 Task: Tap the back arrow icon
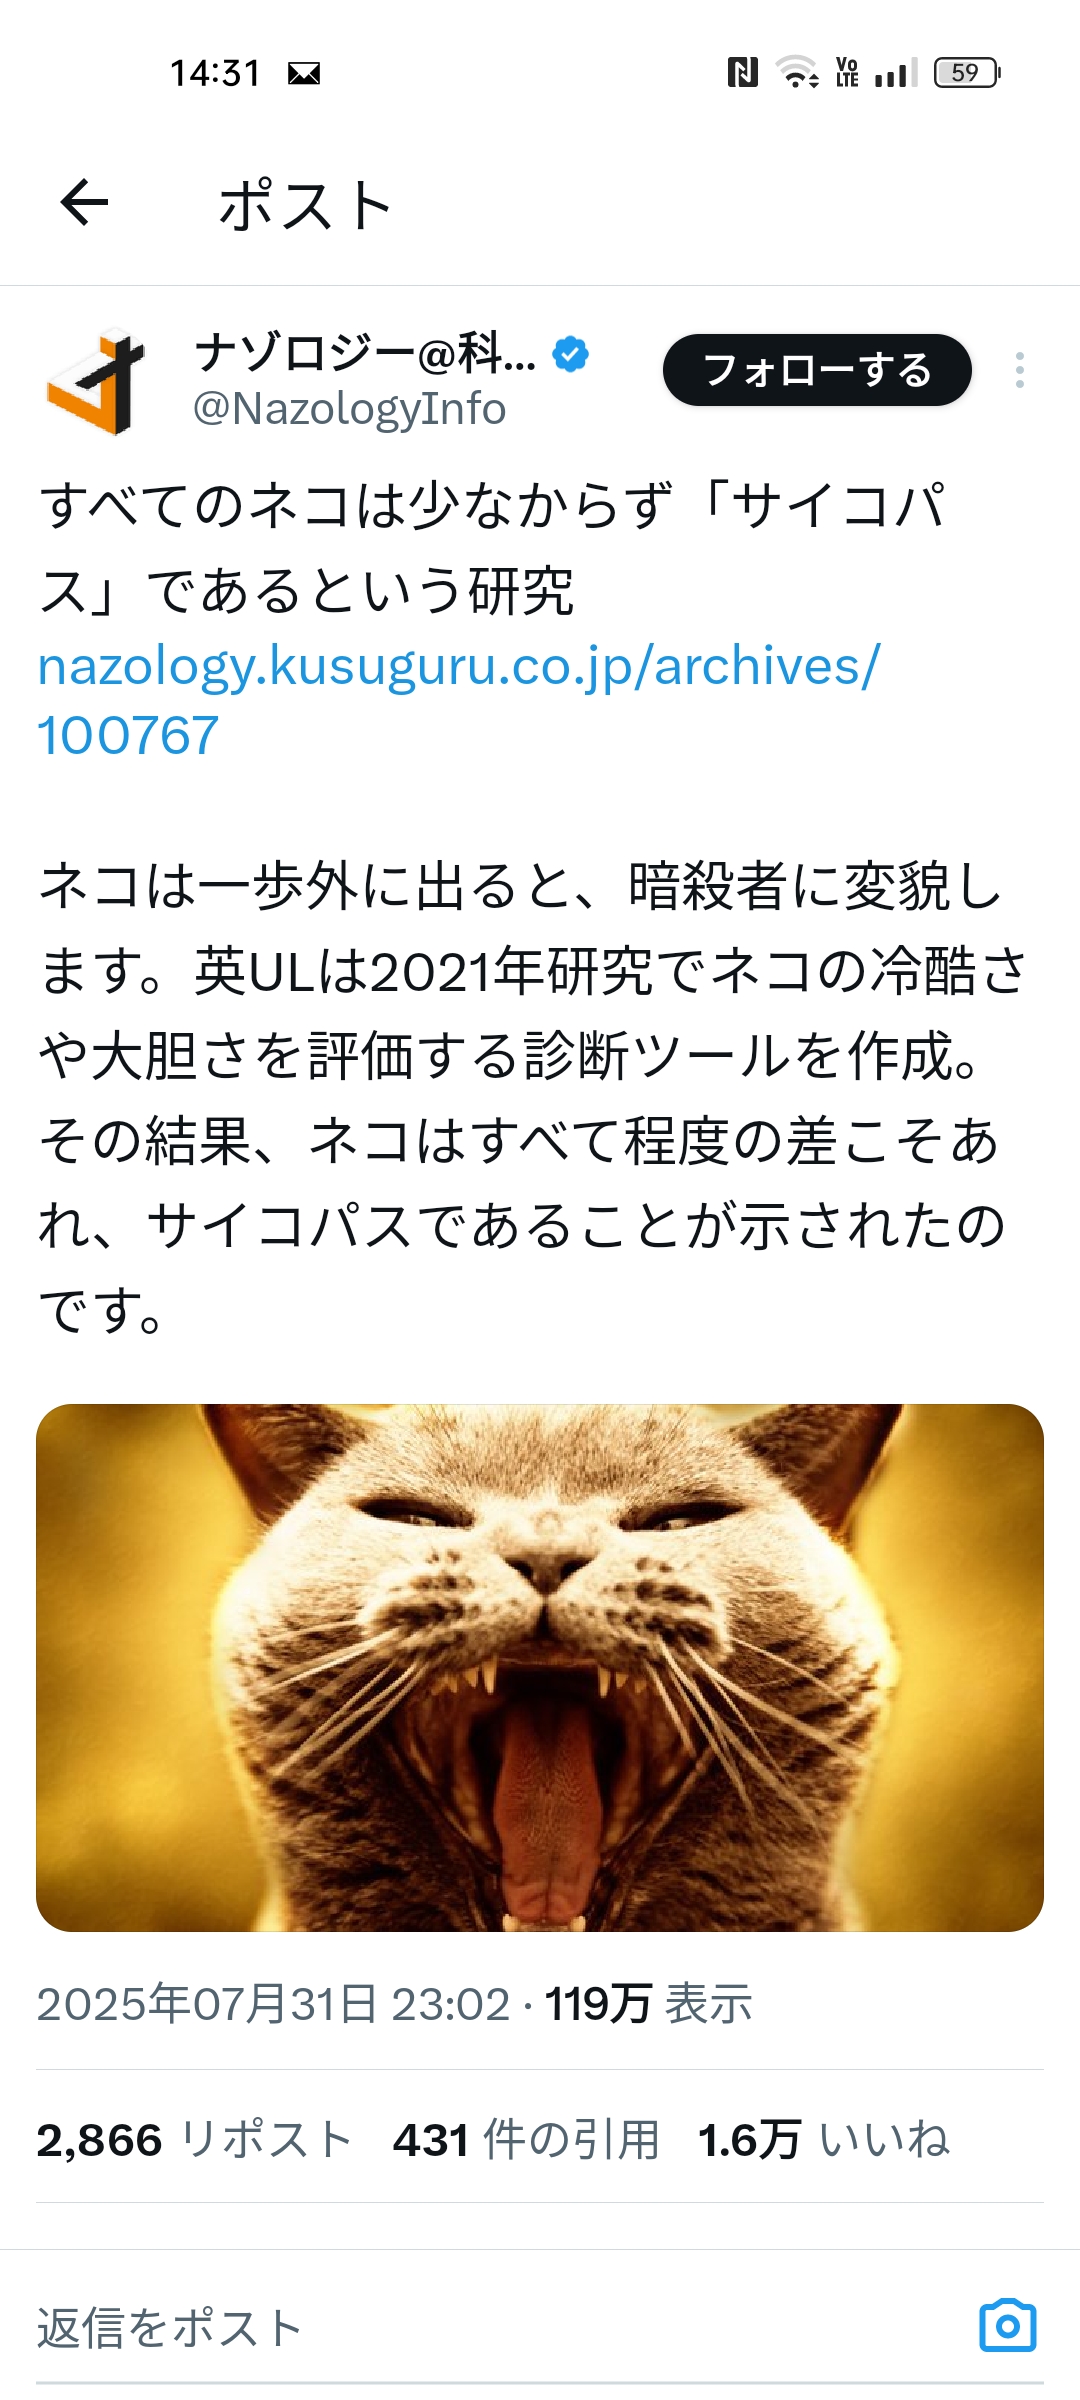[x=84, y=203]
